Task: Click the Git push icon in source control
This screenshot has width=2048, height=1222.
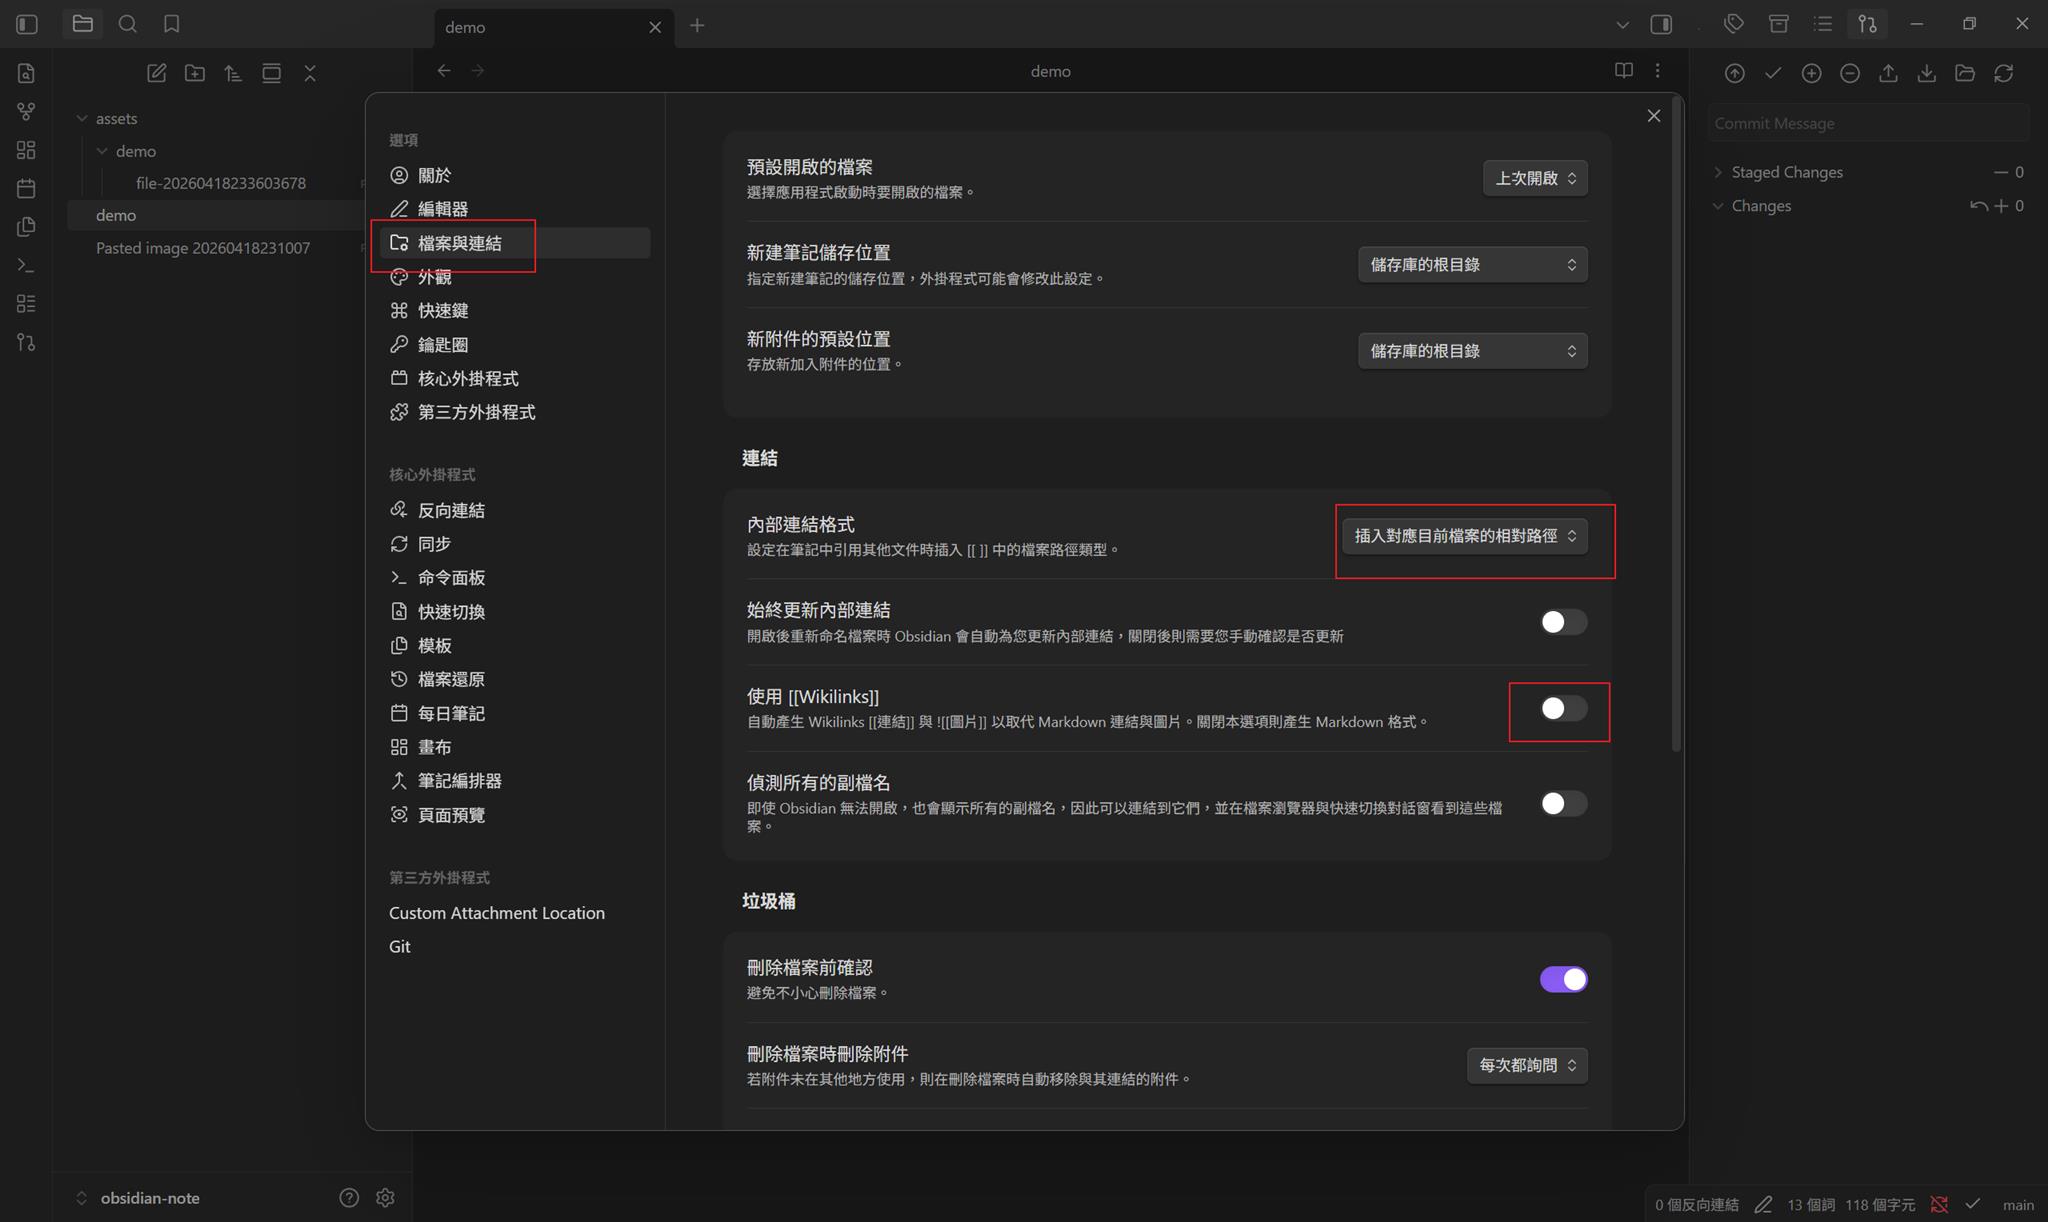Action: coord(1888,73)
